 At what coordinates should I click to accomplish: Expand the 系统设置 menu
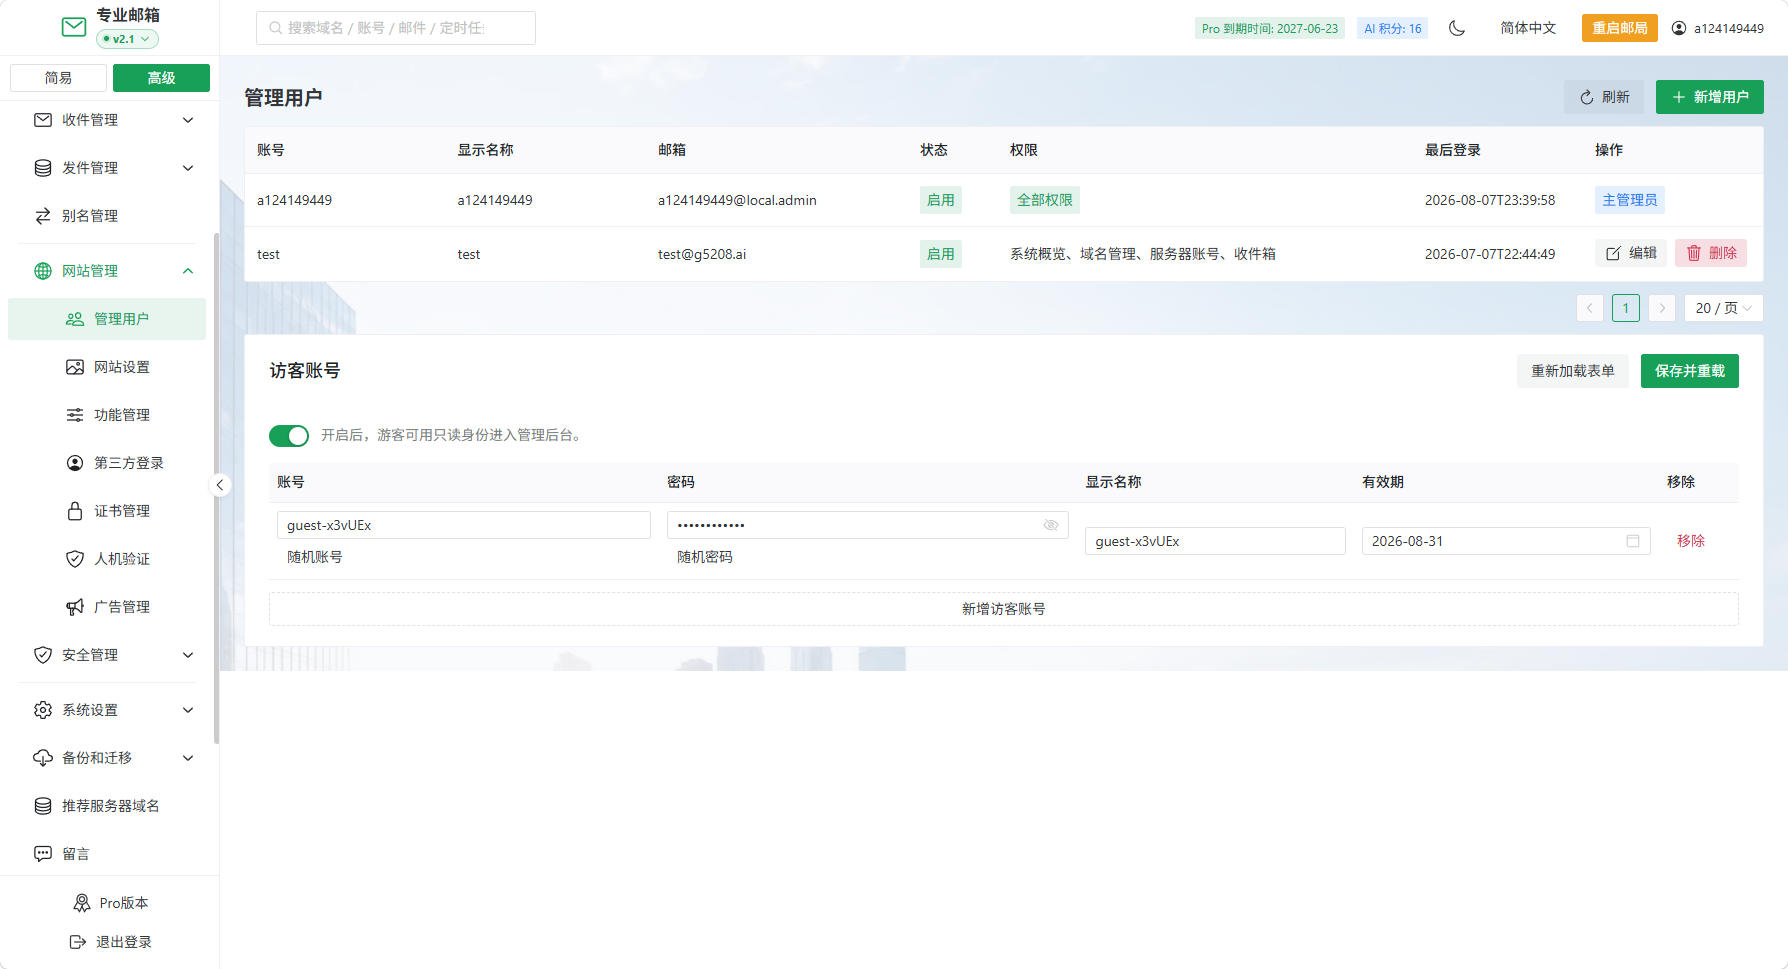click(188, 710)
